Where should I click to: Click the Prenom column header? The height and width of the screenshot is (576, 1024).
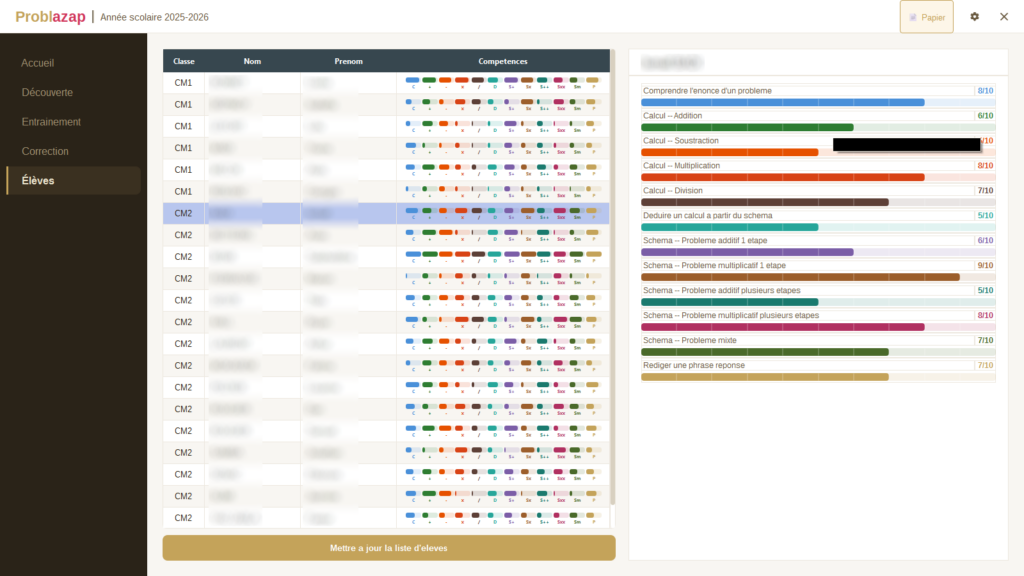pos(348,61)
